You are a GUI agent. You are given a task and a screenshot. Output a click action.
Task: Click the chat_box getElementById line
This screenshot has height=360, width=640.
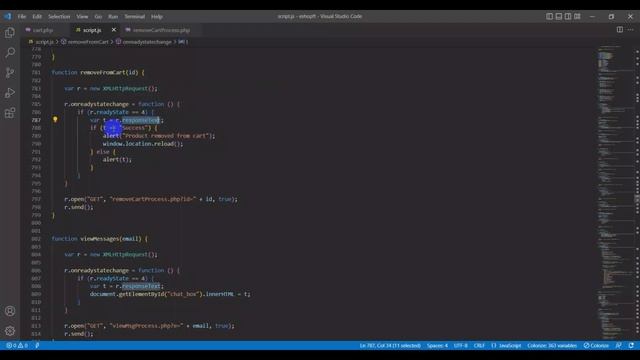tap(170, 294)
